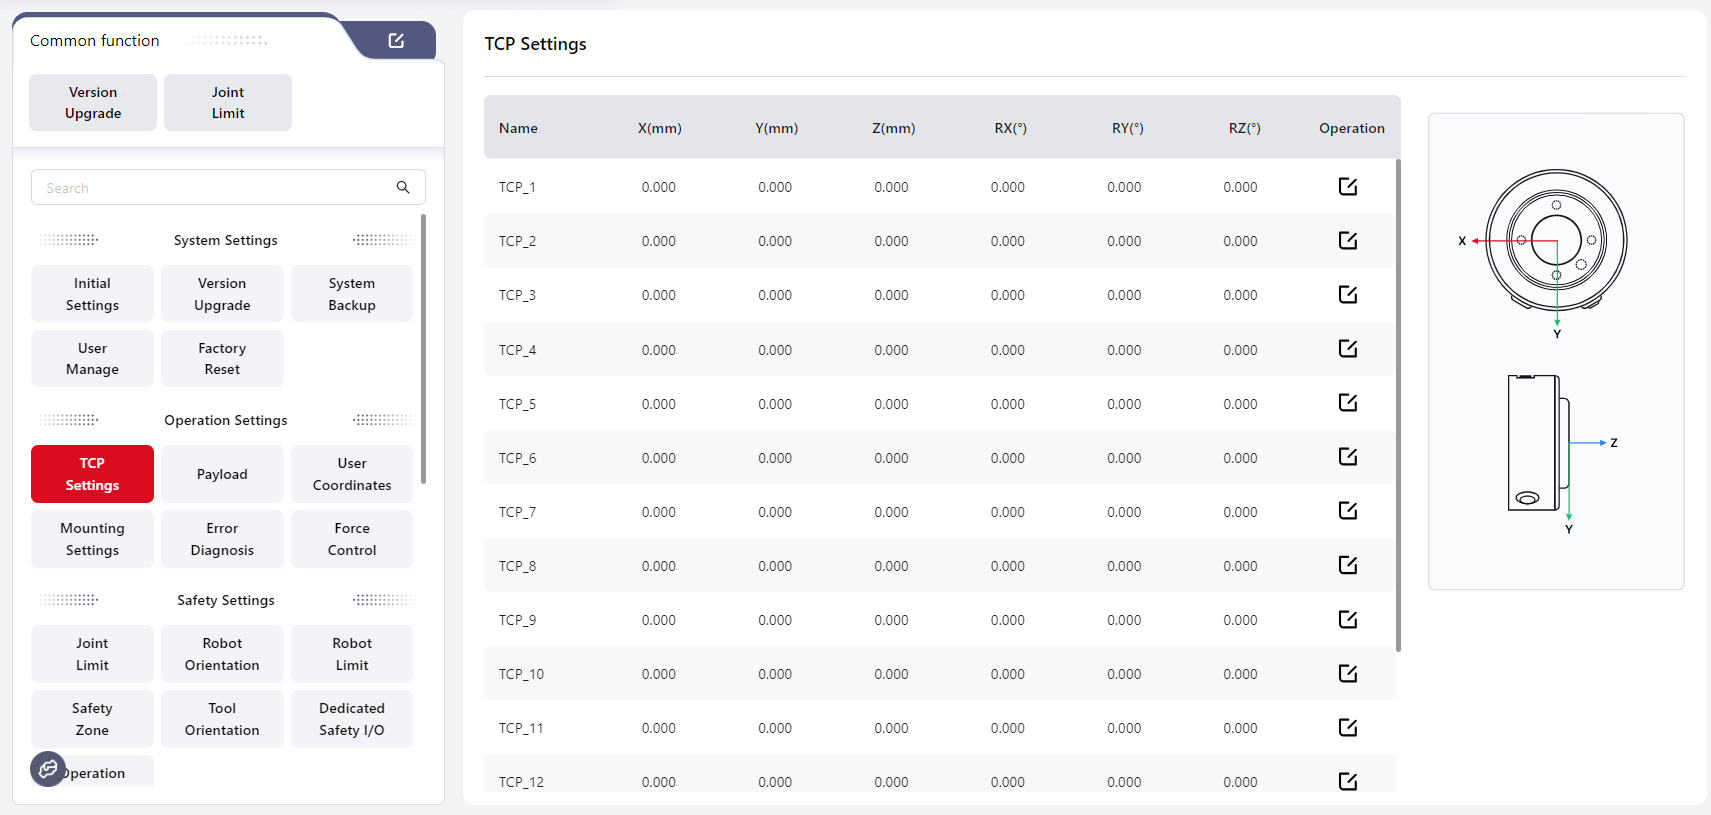The width and height of the screenshot is (1711, 815).
Task: Open the Payload settings
Action: [222, 474]
